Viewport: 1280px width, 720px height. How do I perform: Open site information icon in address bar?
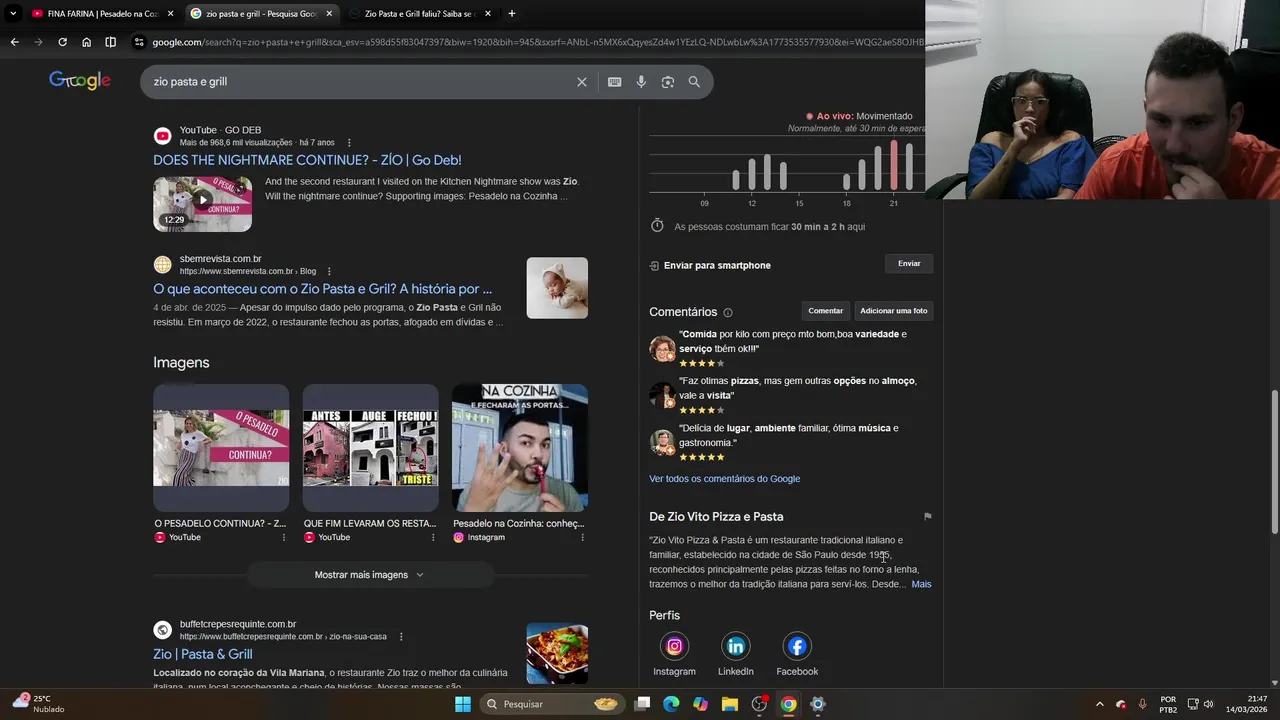[140, 42]
